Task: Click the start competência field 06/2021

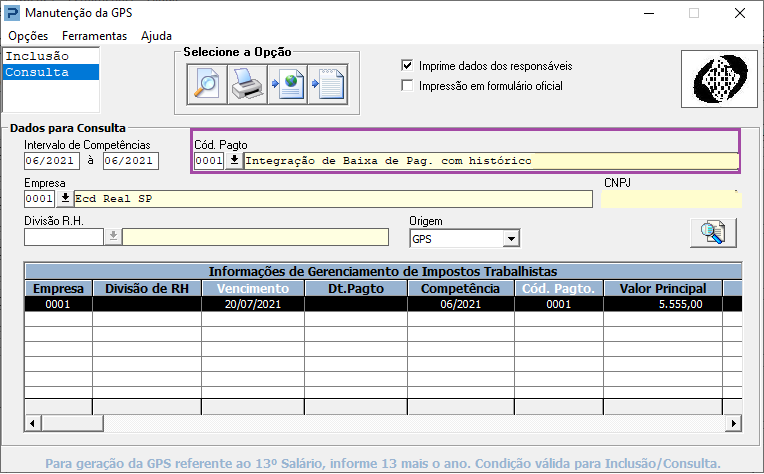Action: pyautogui.click(x=52, y=161)
